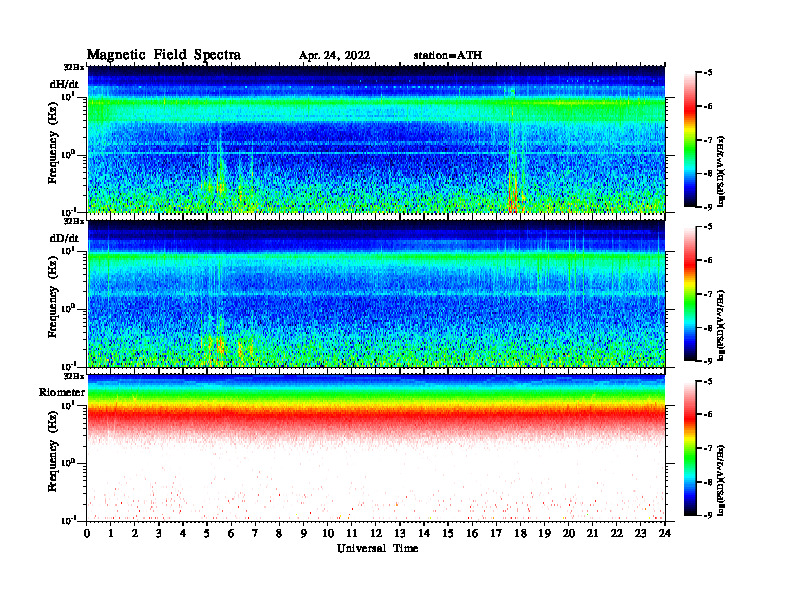Image resolution: width=792 pixels, height=612 pixels.
Task: Click hour "2" on the time axis
Action: 135,534
